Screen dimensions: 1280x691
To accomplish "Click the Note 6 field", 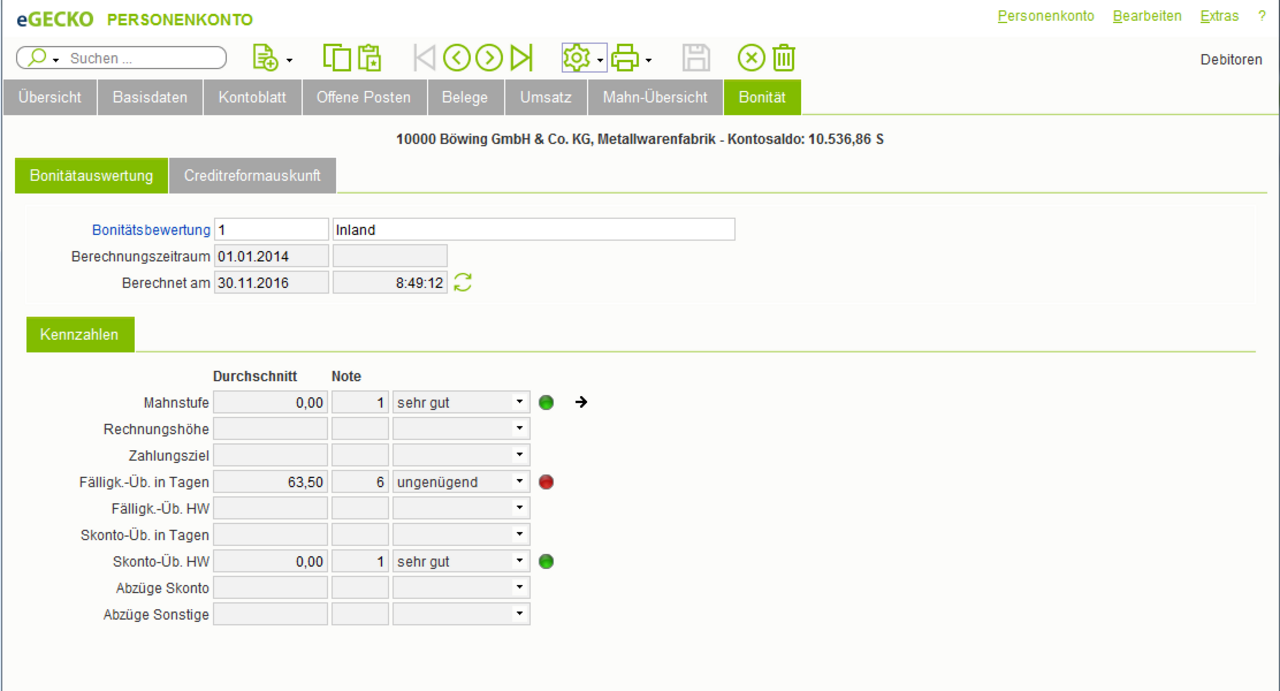I will 360,482.
